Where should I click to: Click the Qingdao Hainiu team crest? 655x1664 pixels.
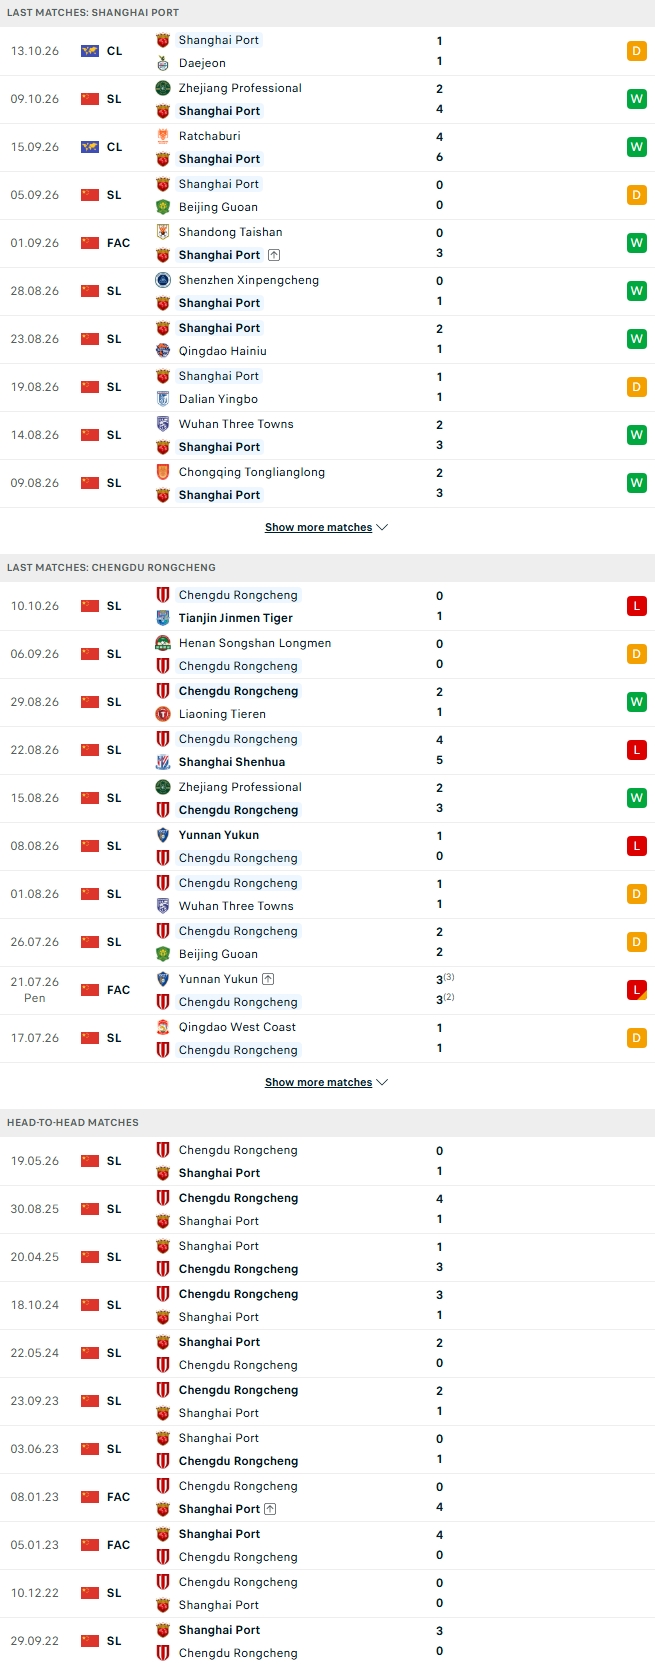tap(163, 351)
